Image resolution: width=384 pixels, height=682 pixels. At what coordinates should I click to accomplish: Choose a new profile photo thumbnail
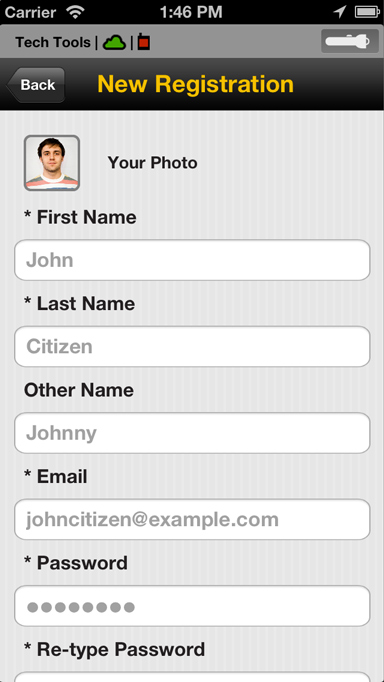[x=52, y=163]
